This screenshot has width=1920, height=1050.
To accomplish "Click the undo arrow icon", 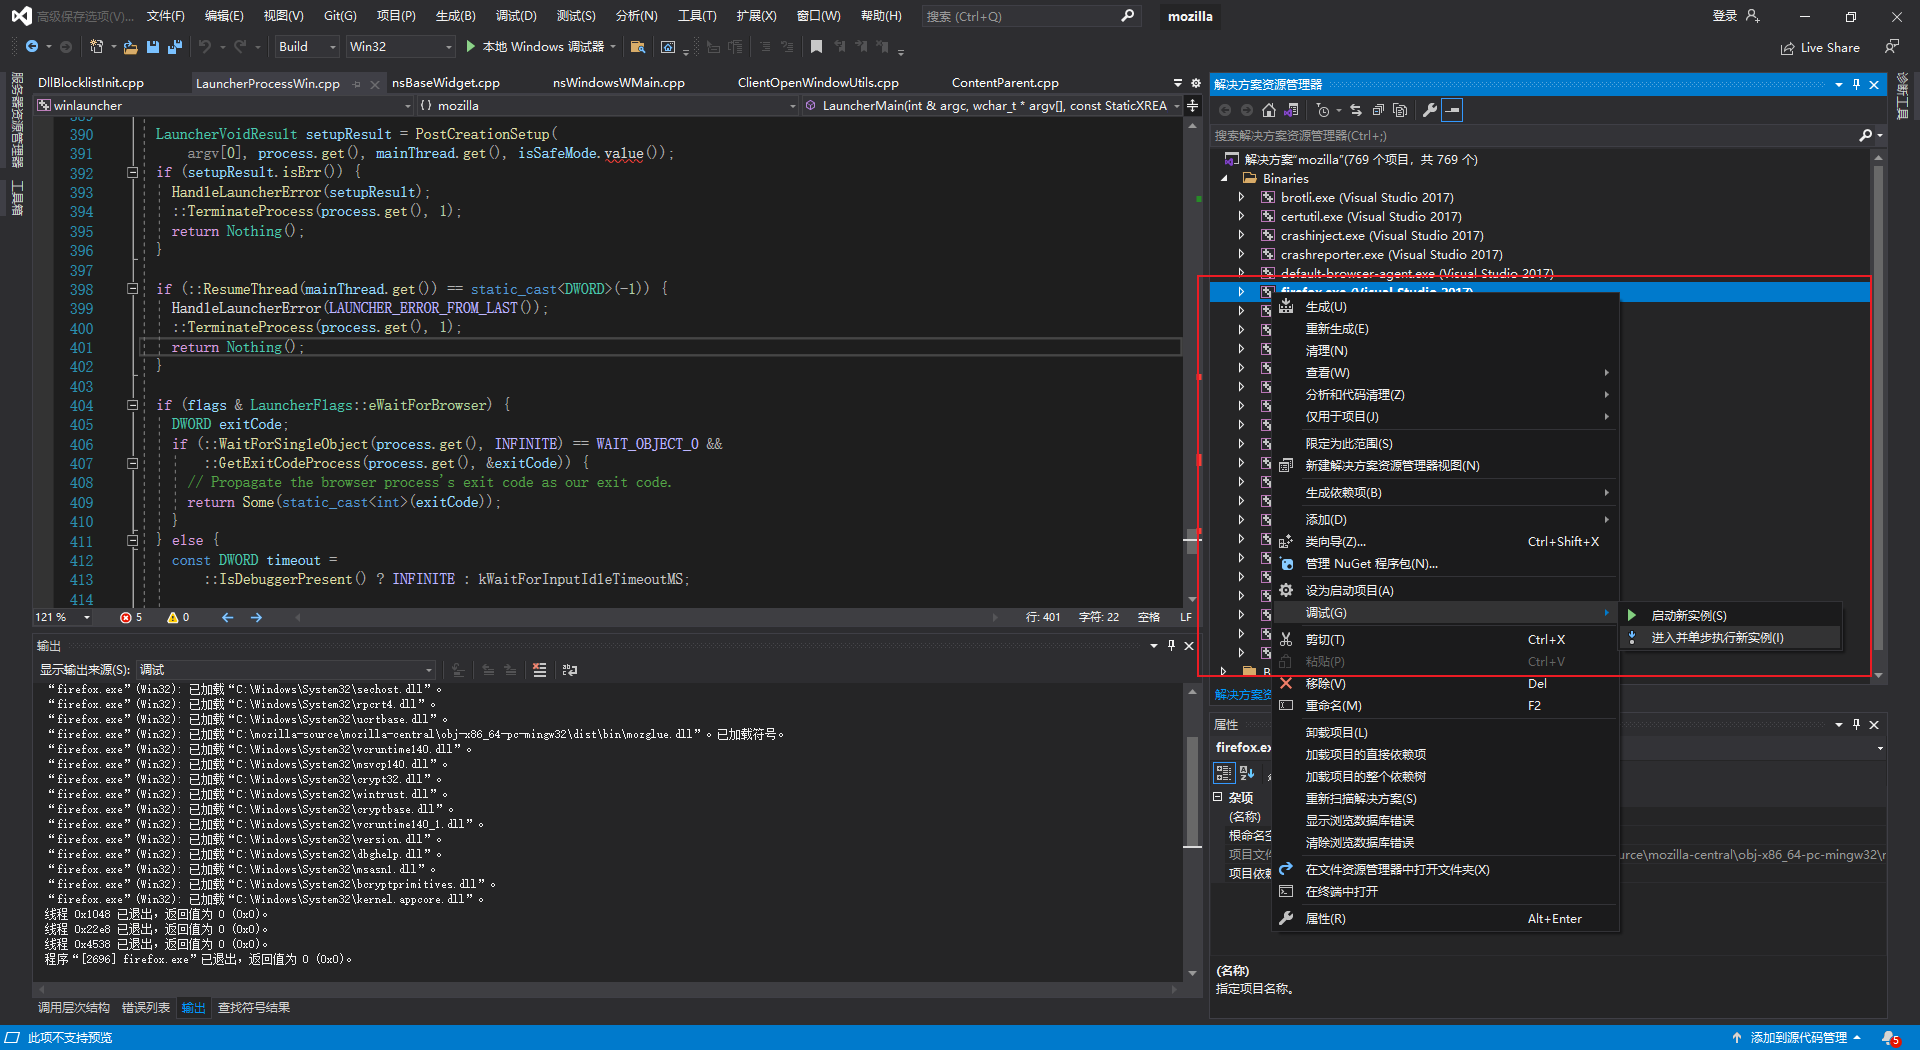I will [x=204, y=47].
